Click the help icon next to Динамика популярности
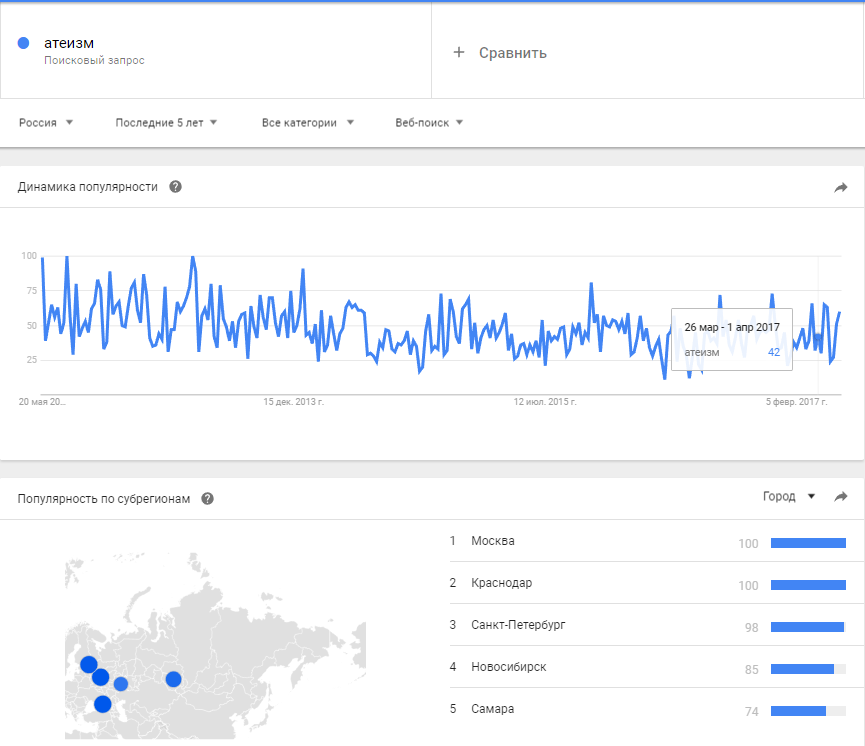Viewport: 865px width, 746px height. pyautogui.click(x=176, y=187)
